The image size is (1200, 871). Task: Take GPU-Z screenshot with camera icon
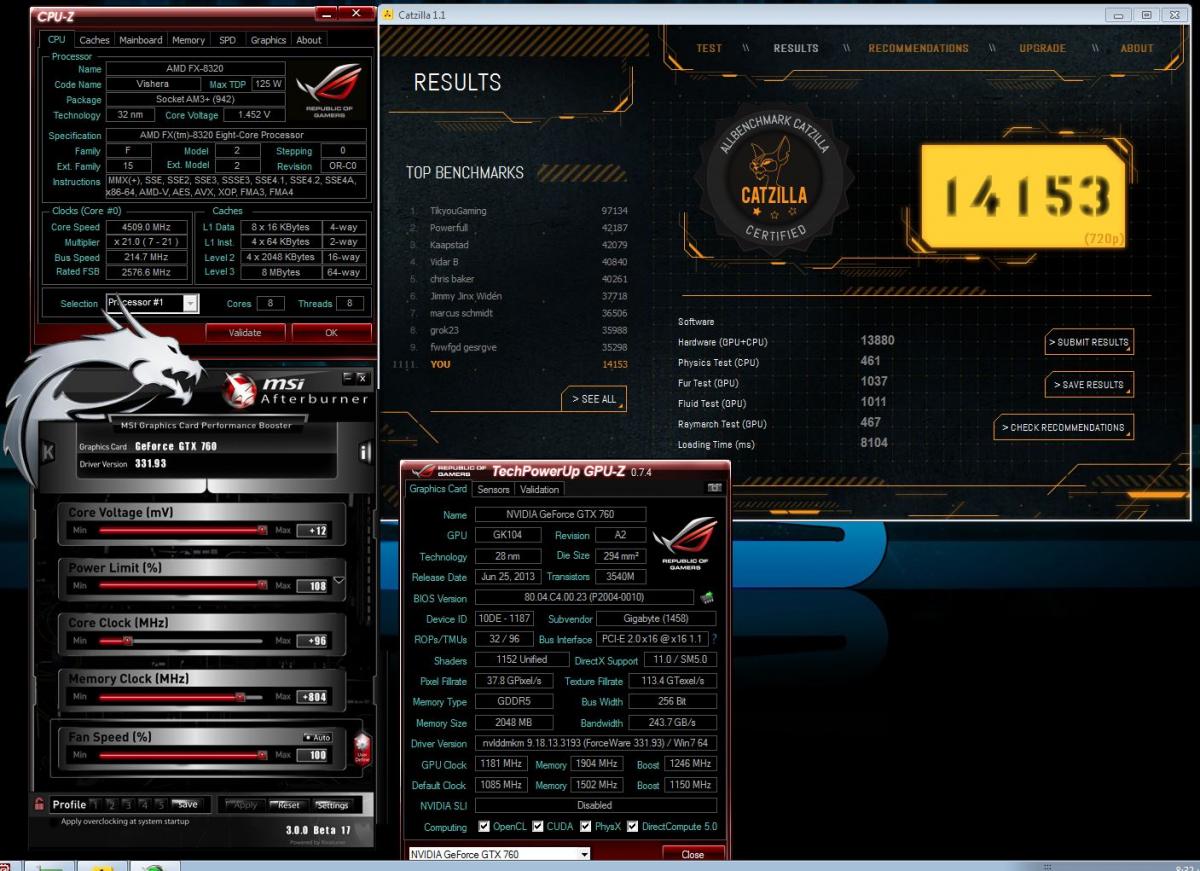[x=714, y=488]
